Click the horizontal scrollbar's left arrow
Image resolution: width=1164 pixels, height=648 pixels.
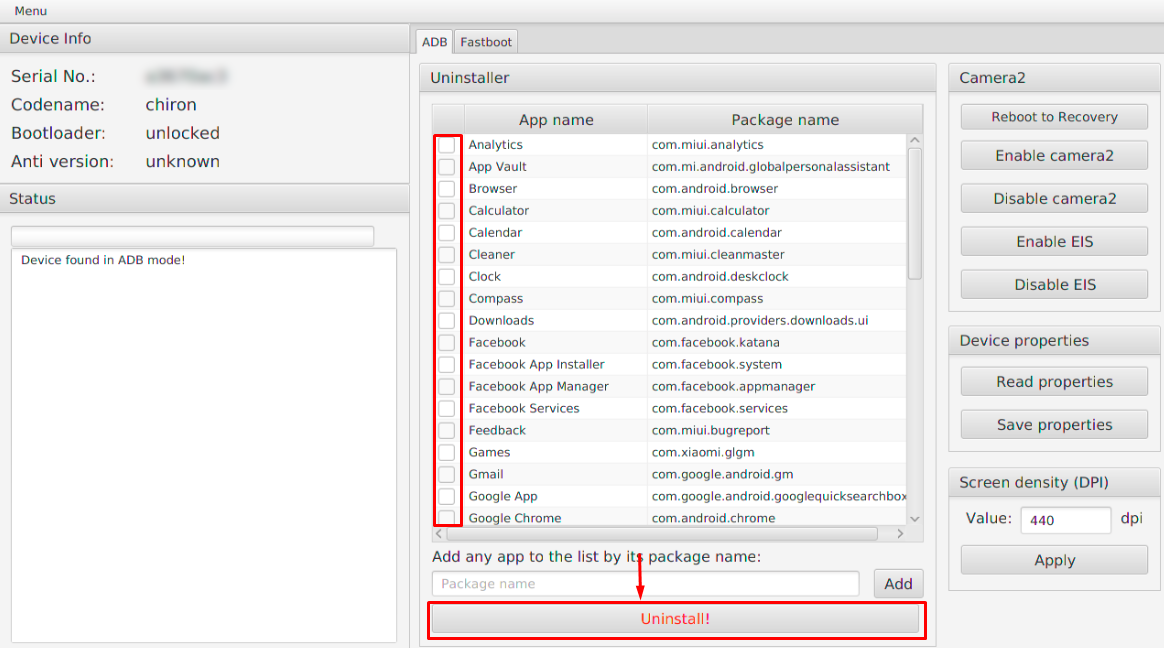(x=439, y=534)
